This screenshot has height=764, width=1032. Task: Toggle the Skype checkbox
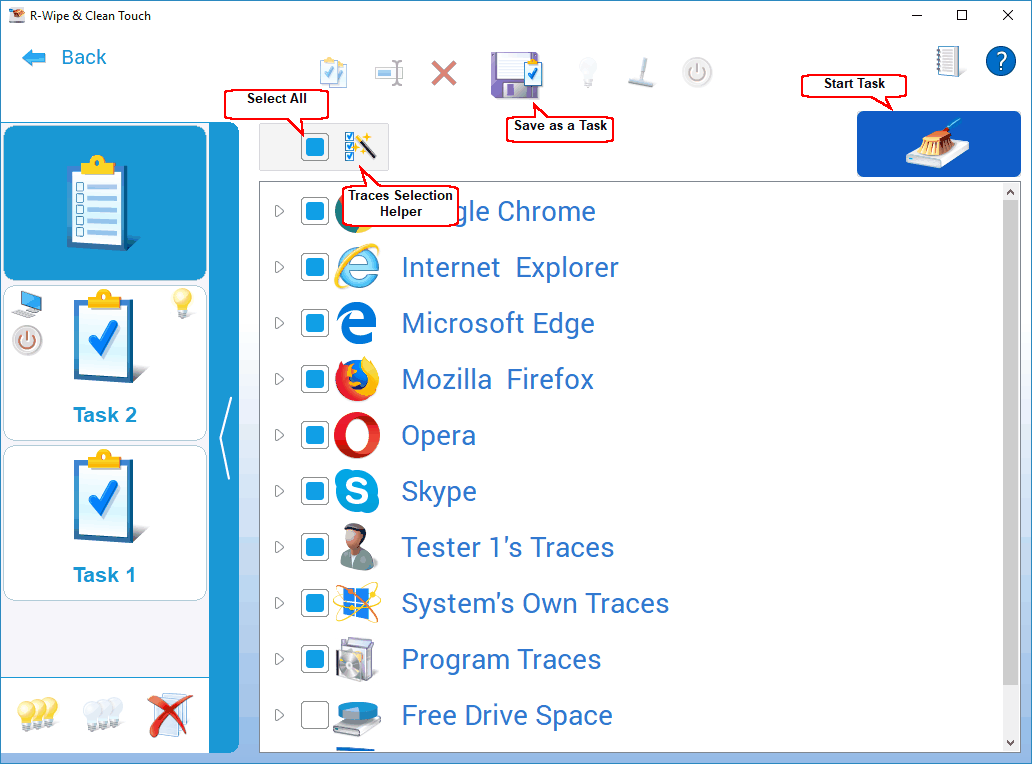tap(315, 491)
